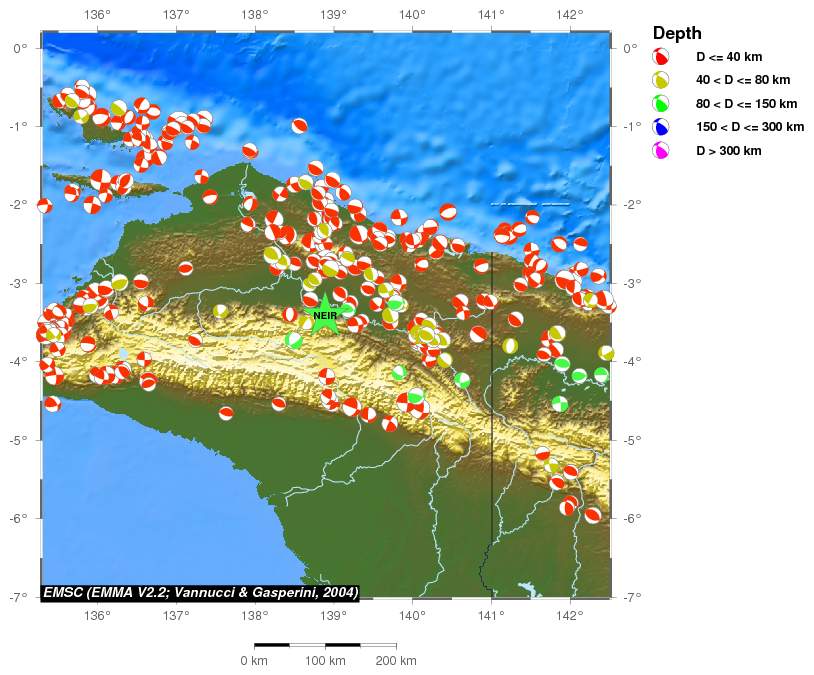Image resolution: width=814 pixels, height=675 pixels.
Task: Click the black-and-white distance scale bar
Action: coord(325,645)
